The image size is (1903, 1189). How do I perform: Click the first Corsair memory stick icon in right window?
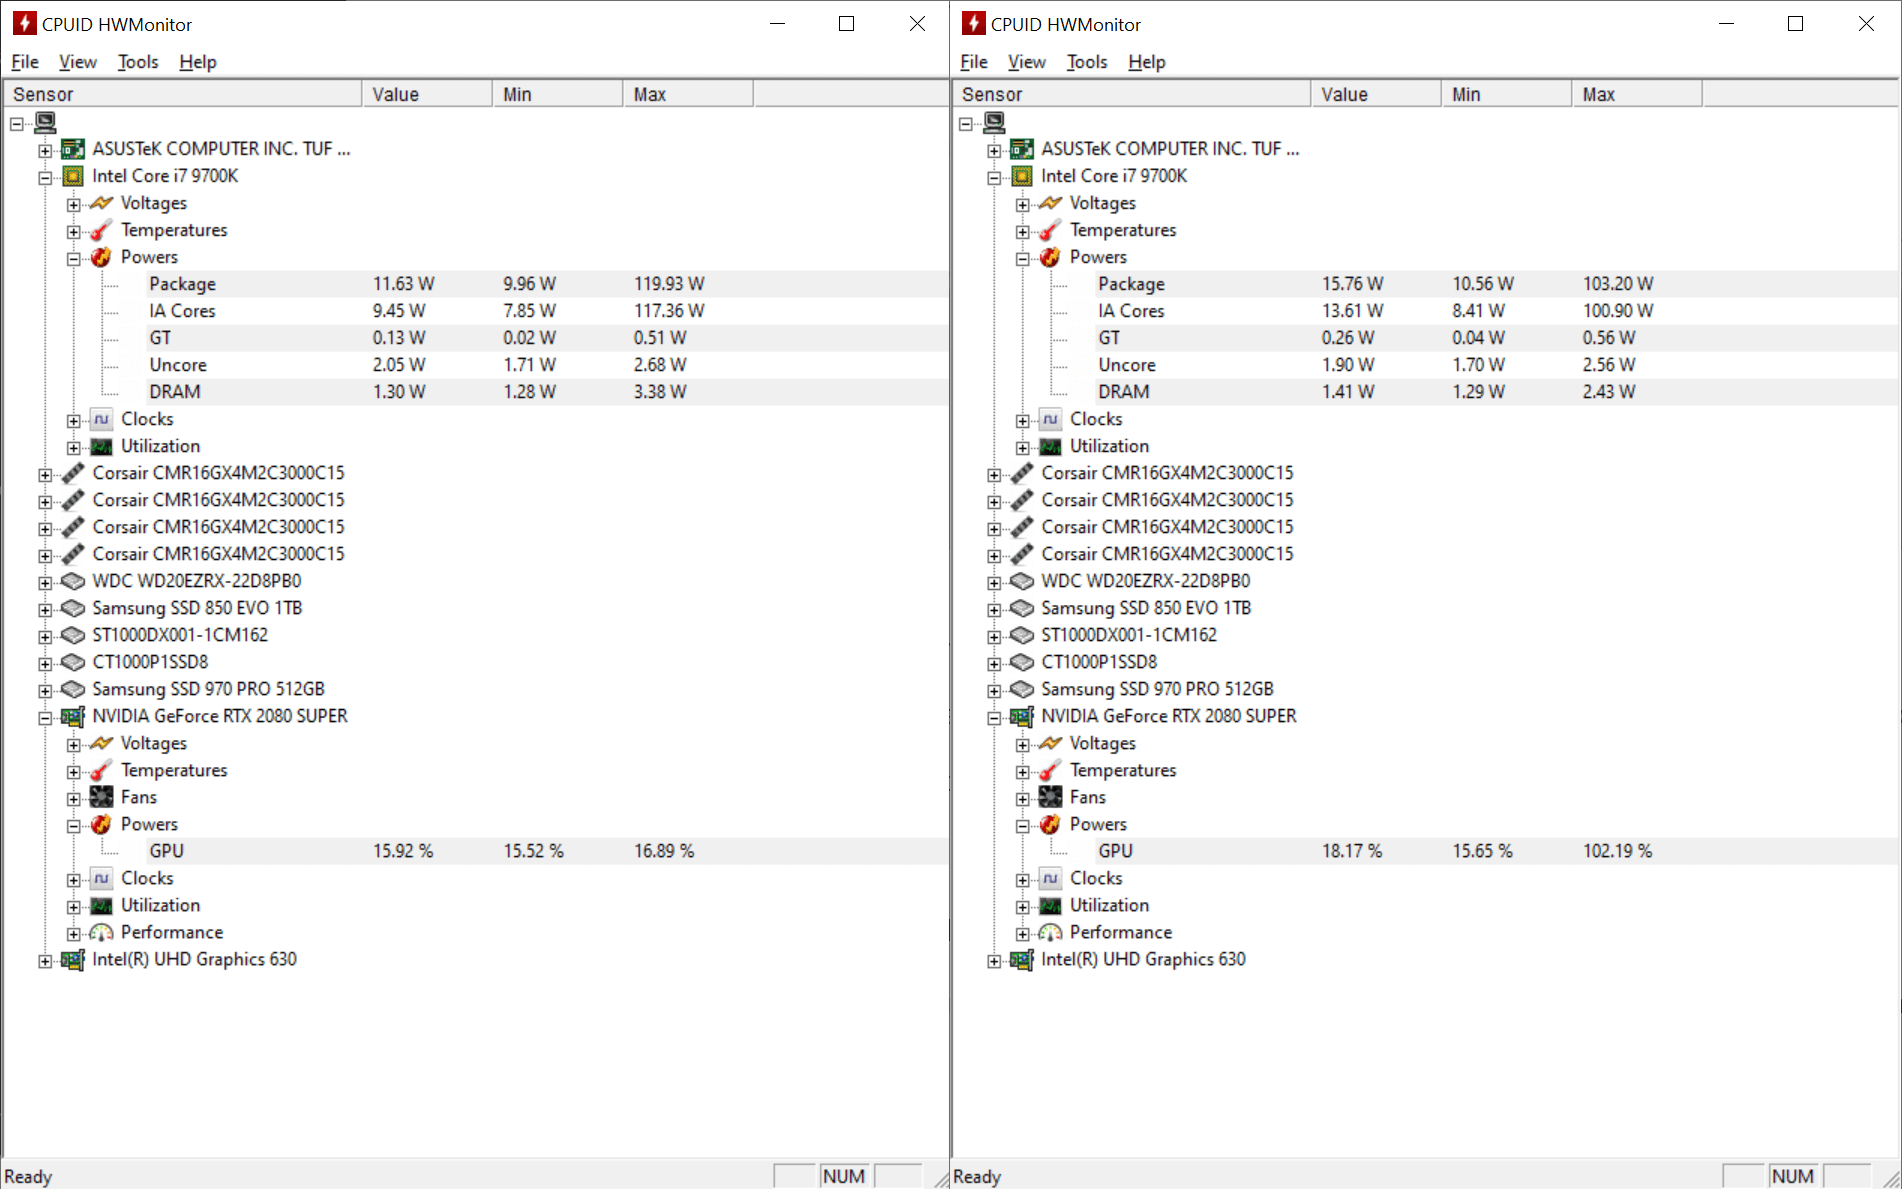(1021, 473)
